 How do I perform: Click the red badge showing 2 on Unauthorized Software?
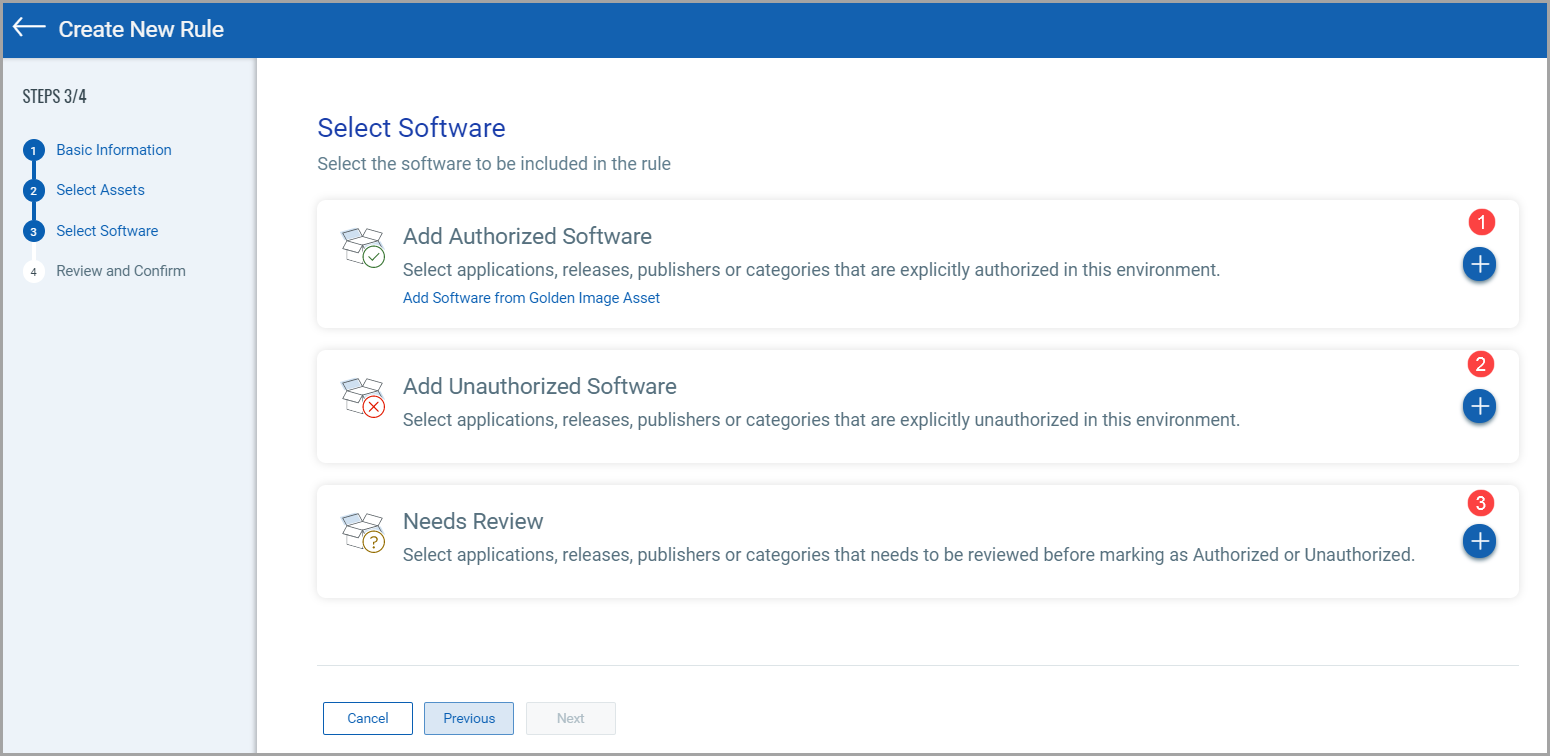click(1480, 364)
